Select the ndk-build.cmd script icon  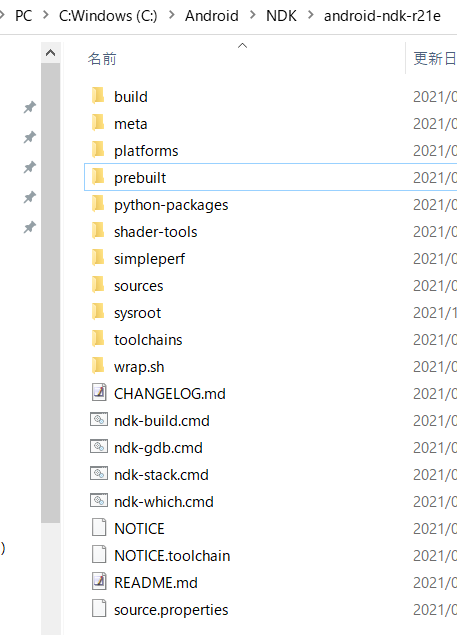point(99,420)
